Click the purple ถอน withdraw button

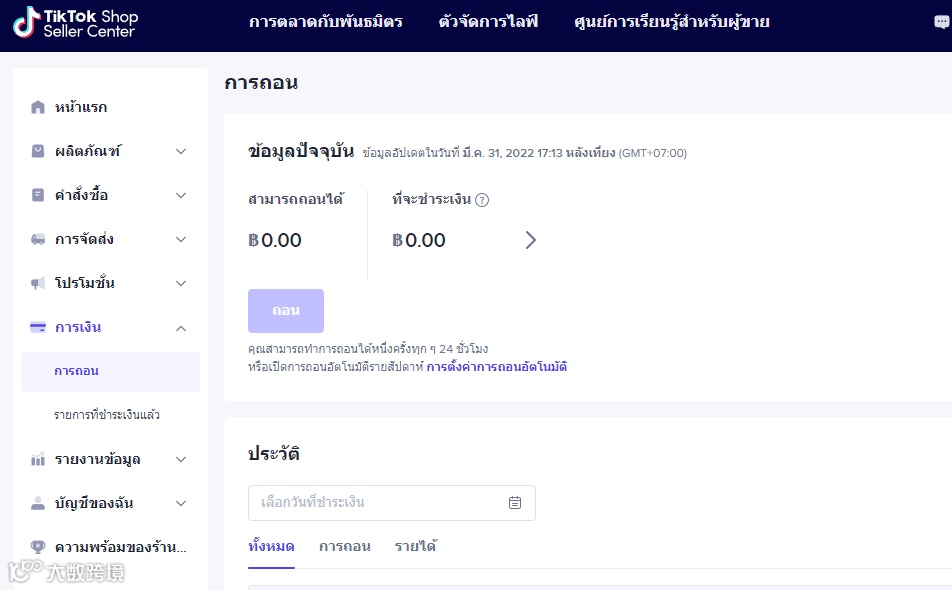tap(286, 311)
